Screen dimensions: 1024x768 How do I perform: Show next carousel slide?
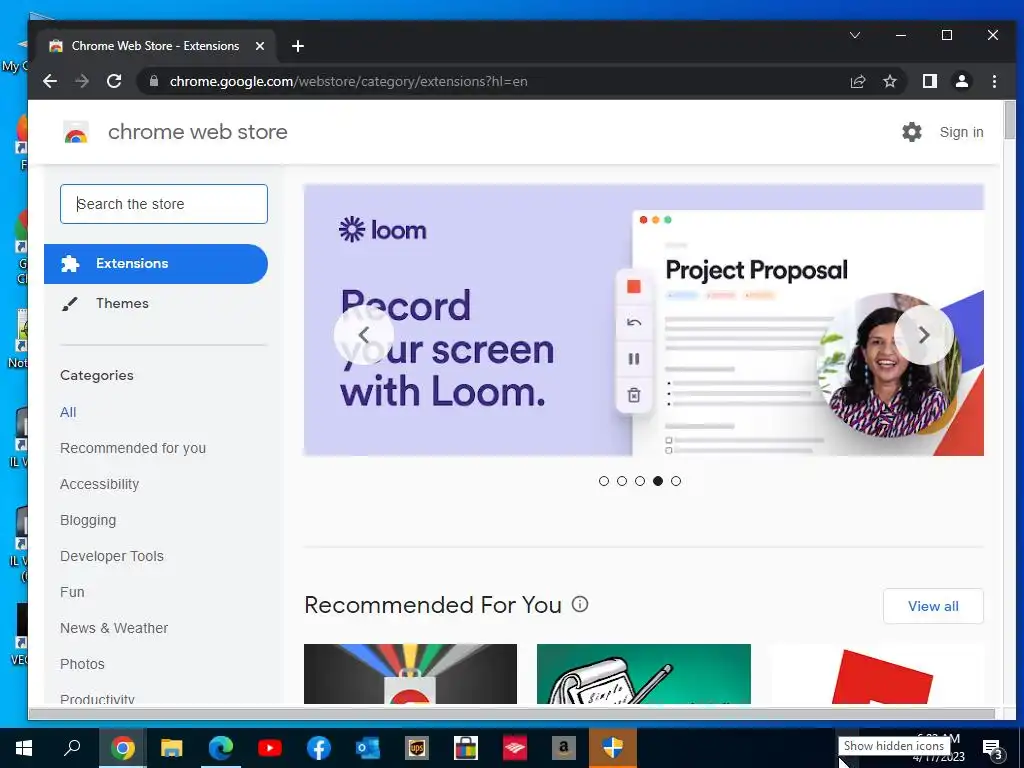coord(923,335)
